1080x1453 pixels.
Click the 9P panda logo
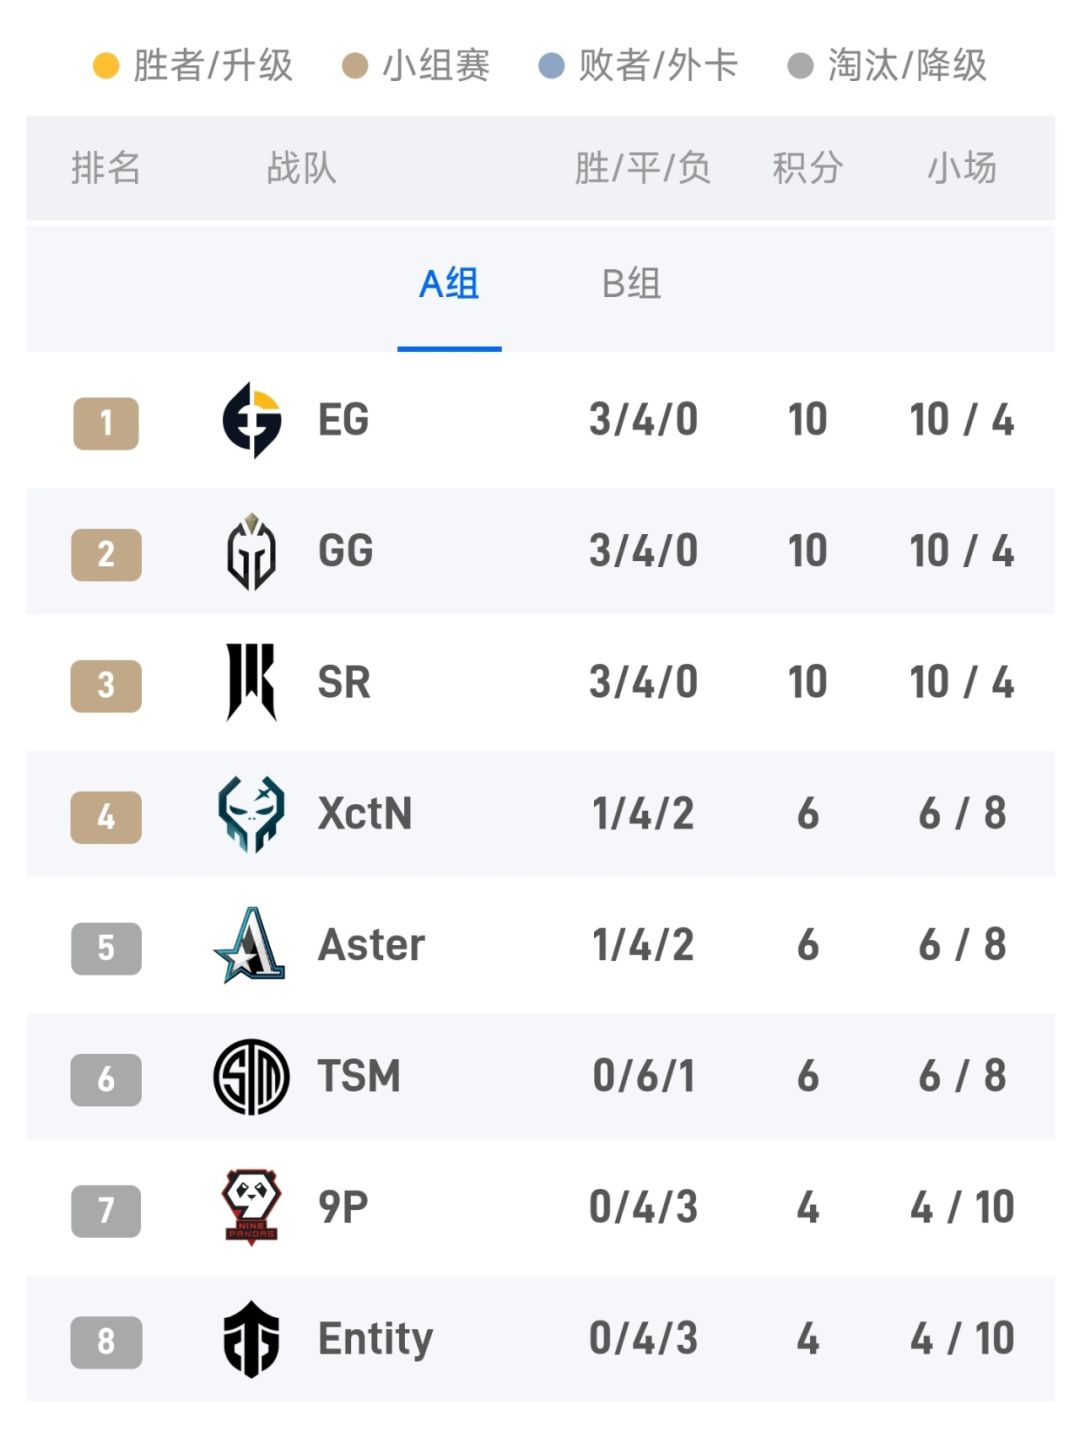251,1207
